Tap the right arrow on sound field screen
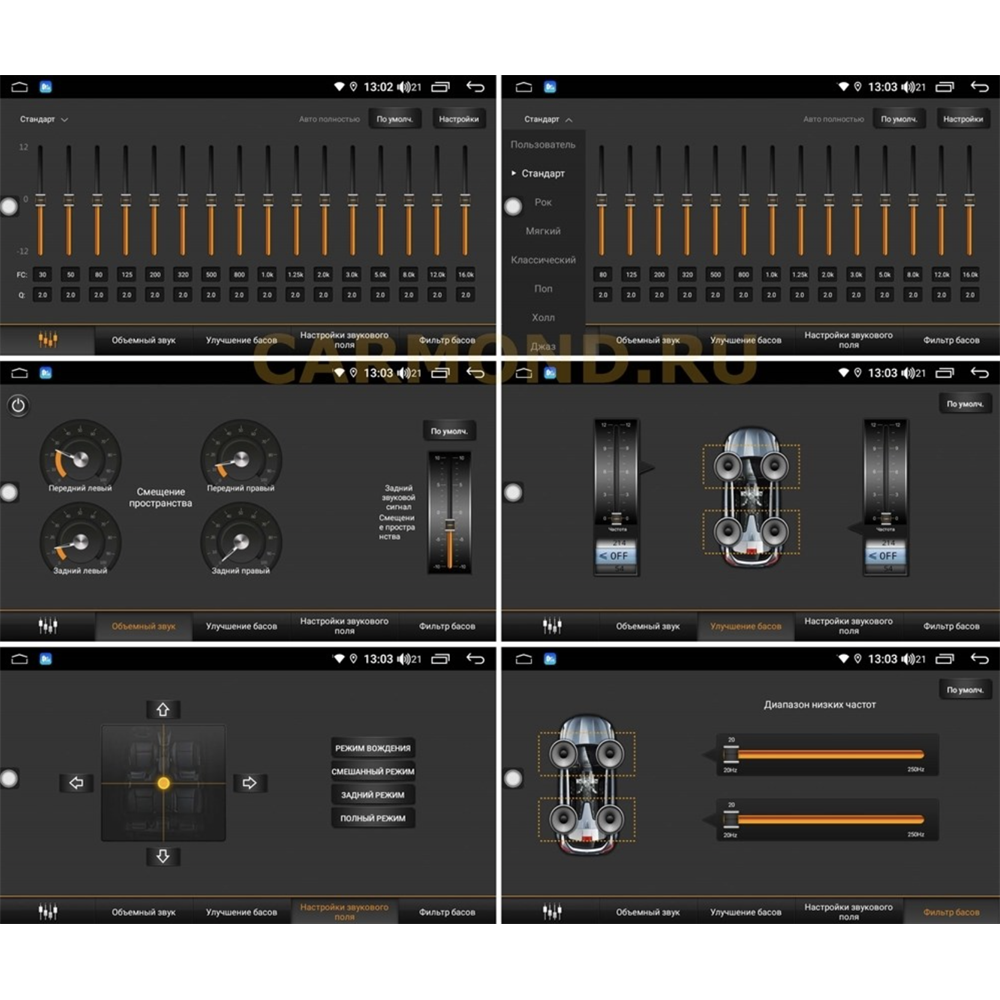This screenshot has height=1000, width=1000. coord(249,783)
